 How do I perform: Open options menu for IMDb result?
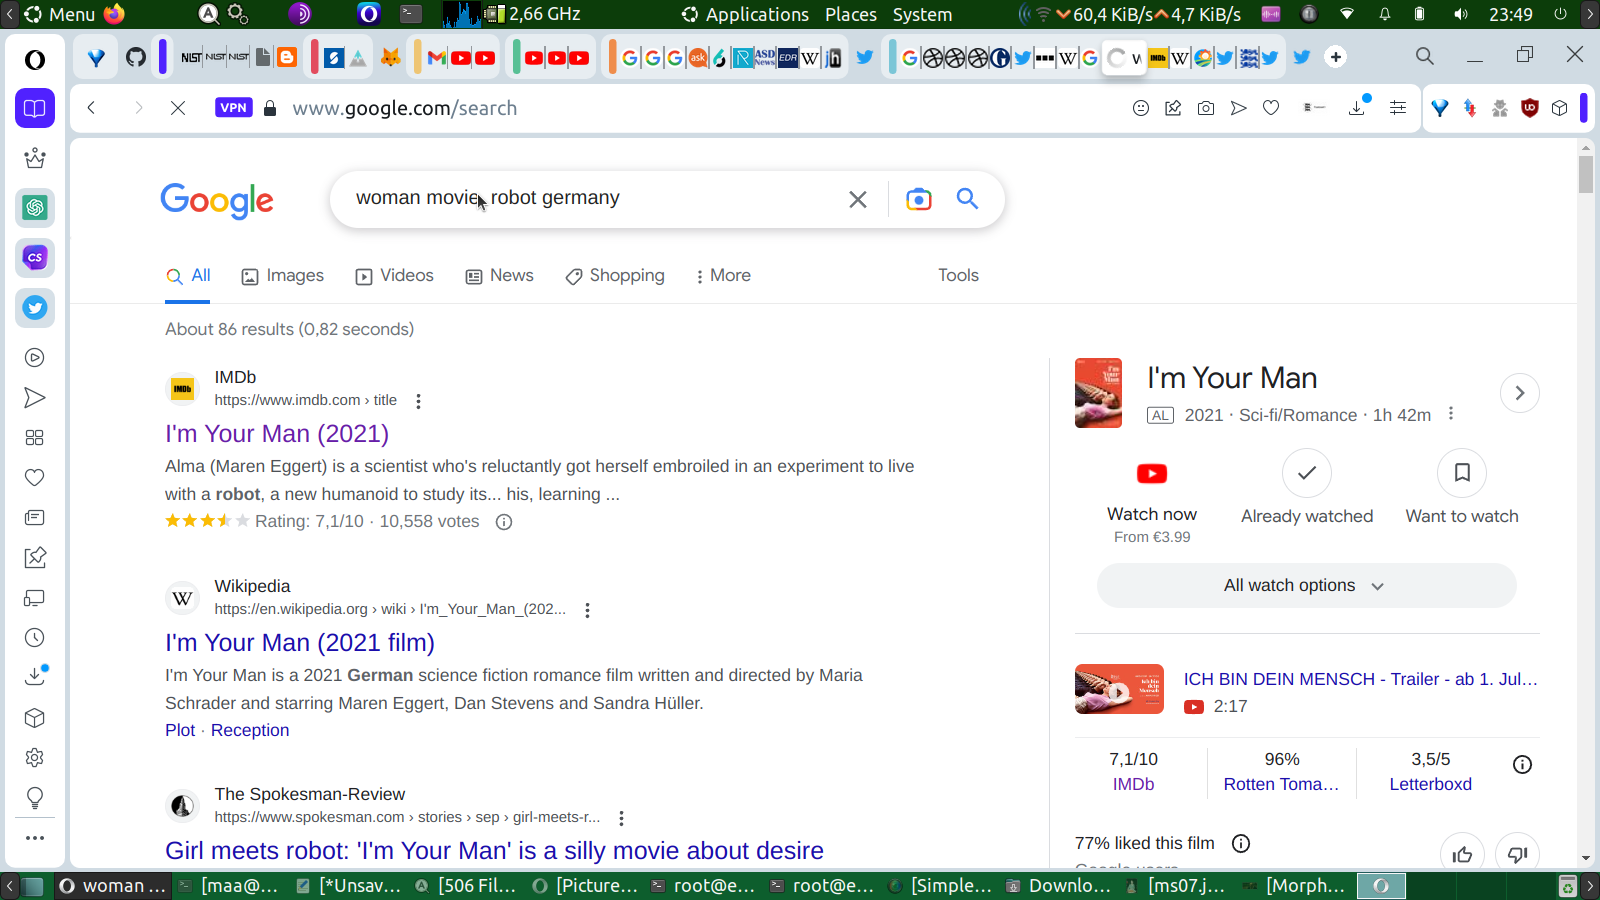click(418, 401)
